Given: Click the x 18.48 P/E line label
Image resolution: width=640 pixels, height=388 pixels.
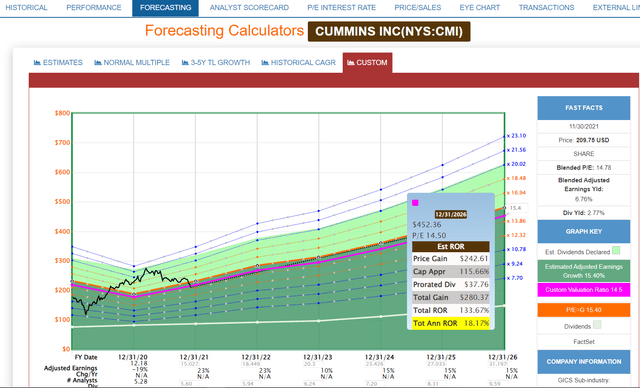Looking at the screenshot, I should click(516, 178).
